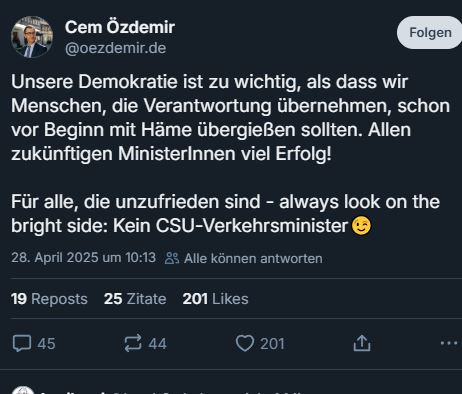
Task: Open Cem Özdemir's profile avatar
Action: tap(32, 37)
